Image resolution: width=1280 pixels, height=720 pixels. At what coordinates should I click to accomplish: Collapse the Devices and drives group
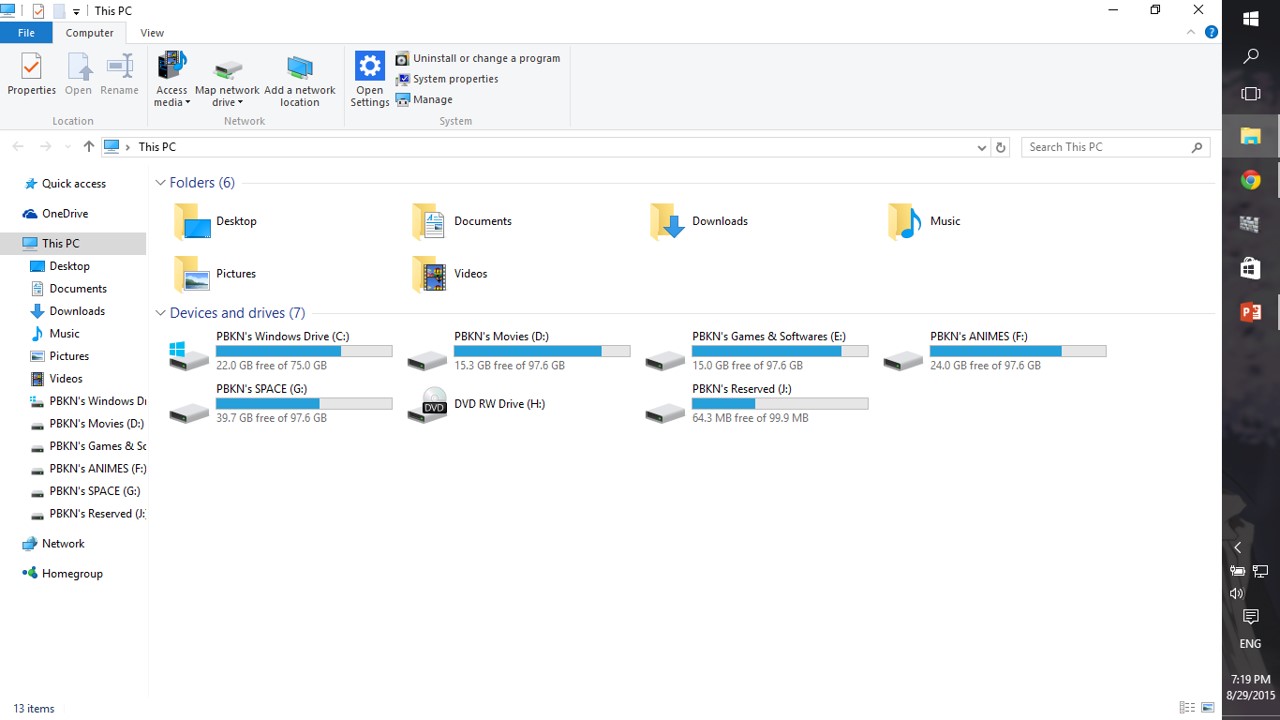160,313
